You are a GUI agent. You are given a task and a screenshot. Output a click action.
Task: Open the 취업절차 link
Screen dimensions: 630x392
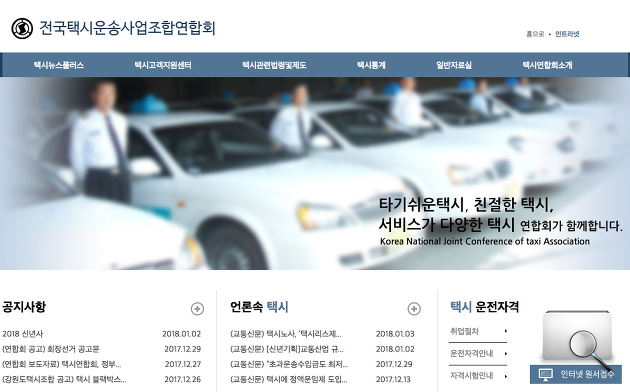(x=464, y=331)
